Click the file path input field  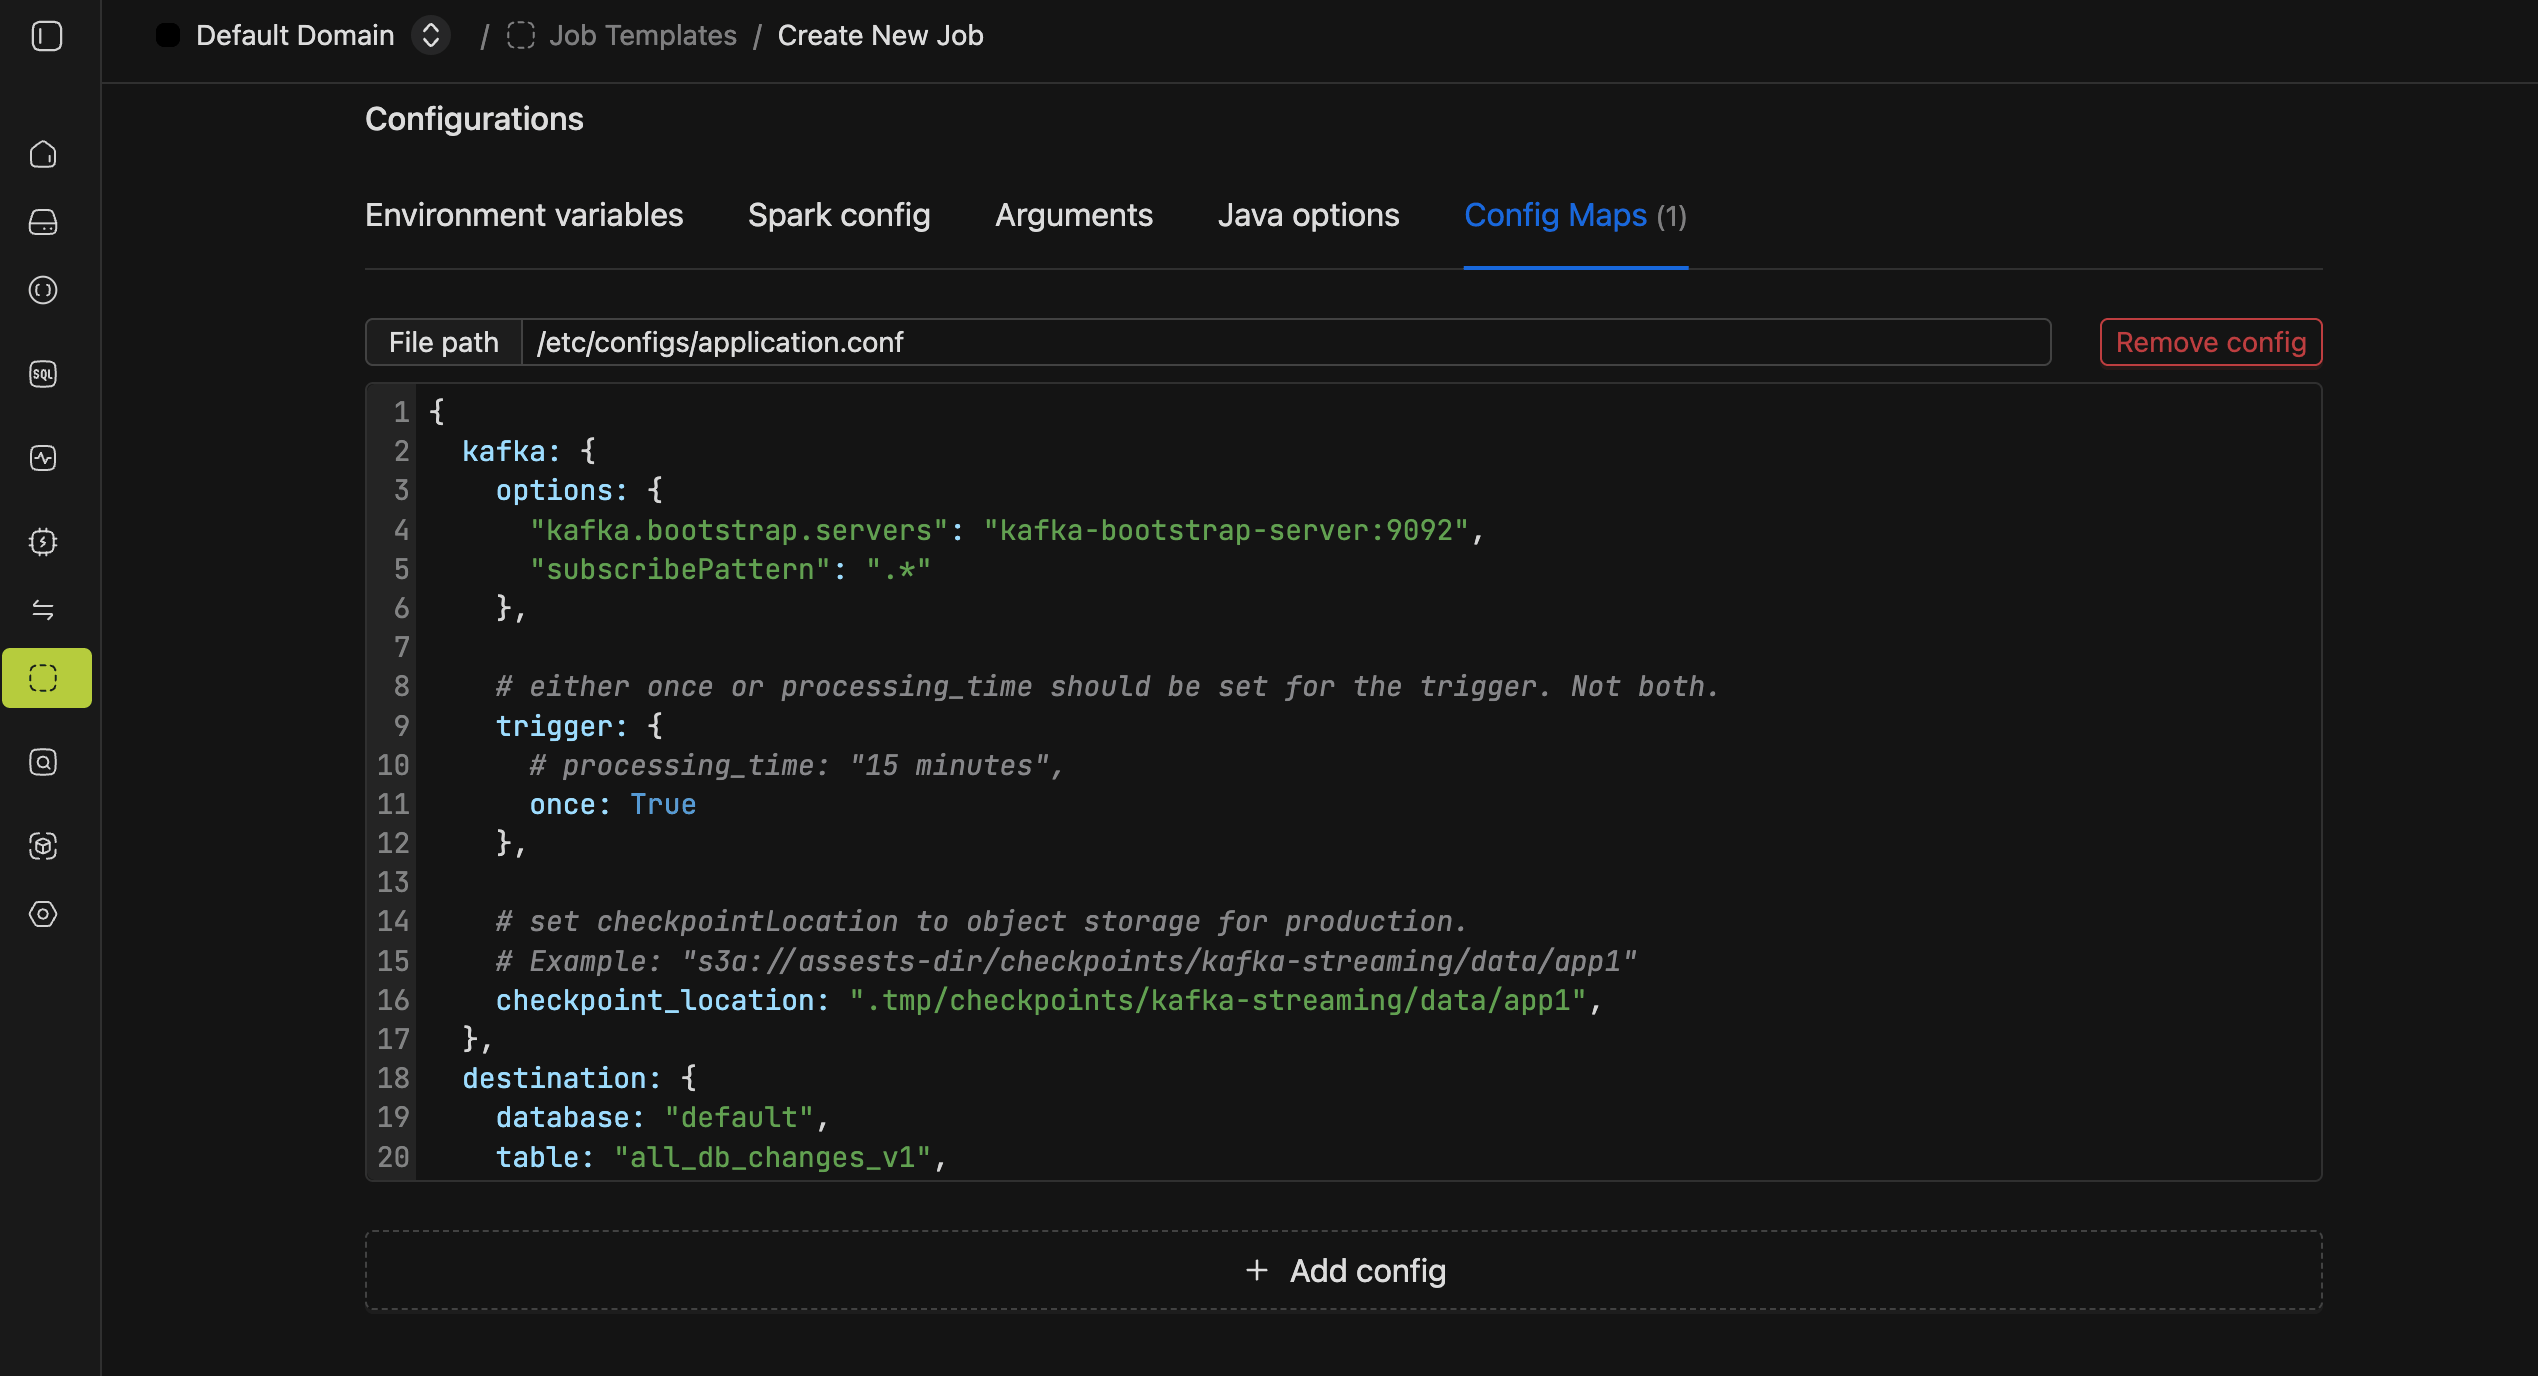pyautogui.click(x=1286, y=342)
